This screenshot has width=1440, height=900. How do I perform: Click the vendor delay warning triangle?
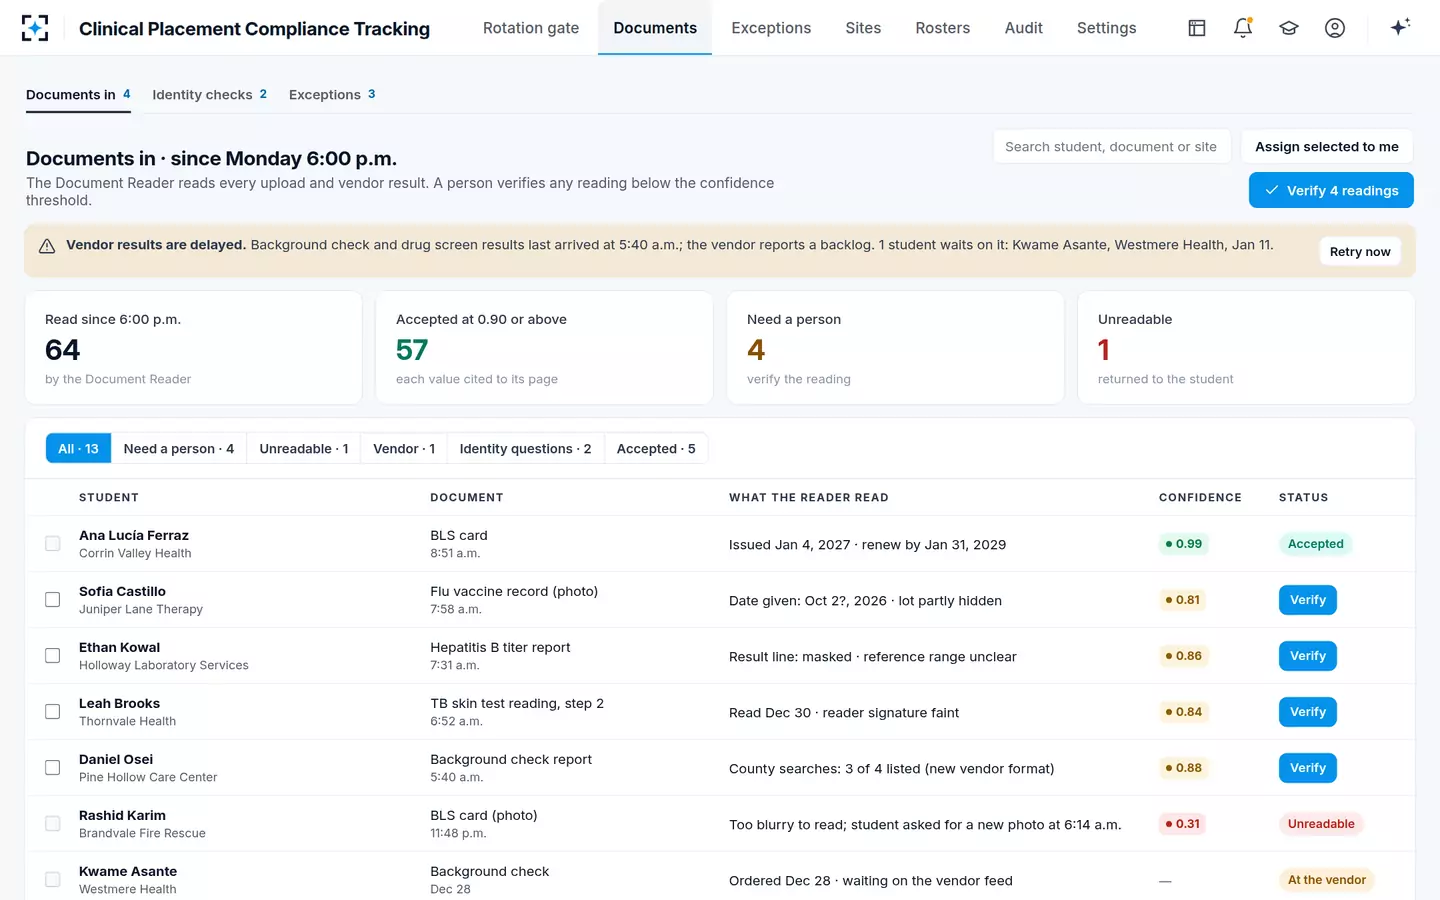[x=47, y=246]
